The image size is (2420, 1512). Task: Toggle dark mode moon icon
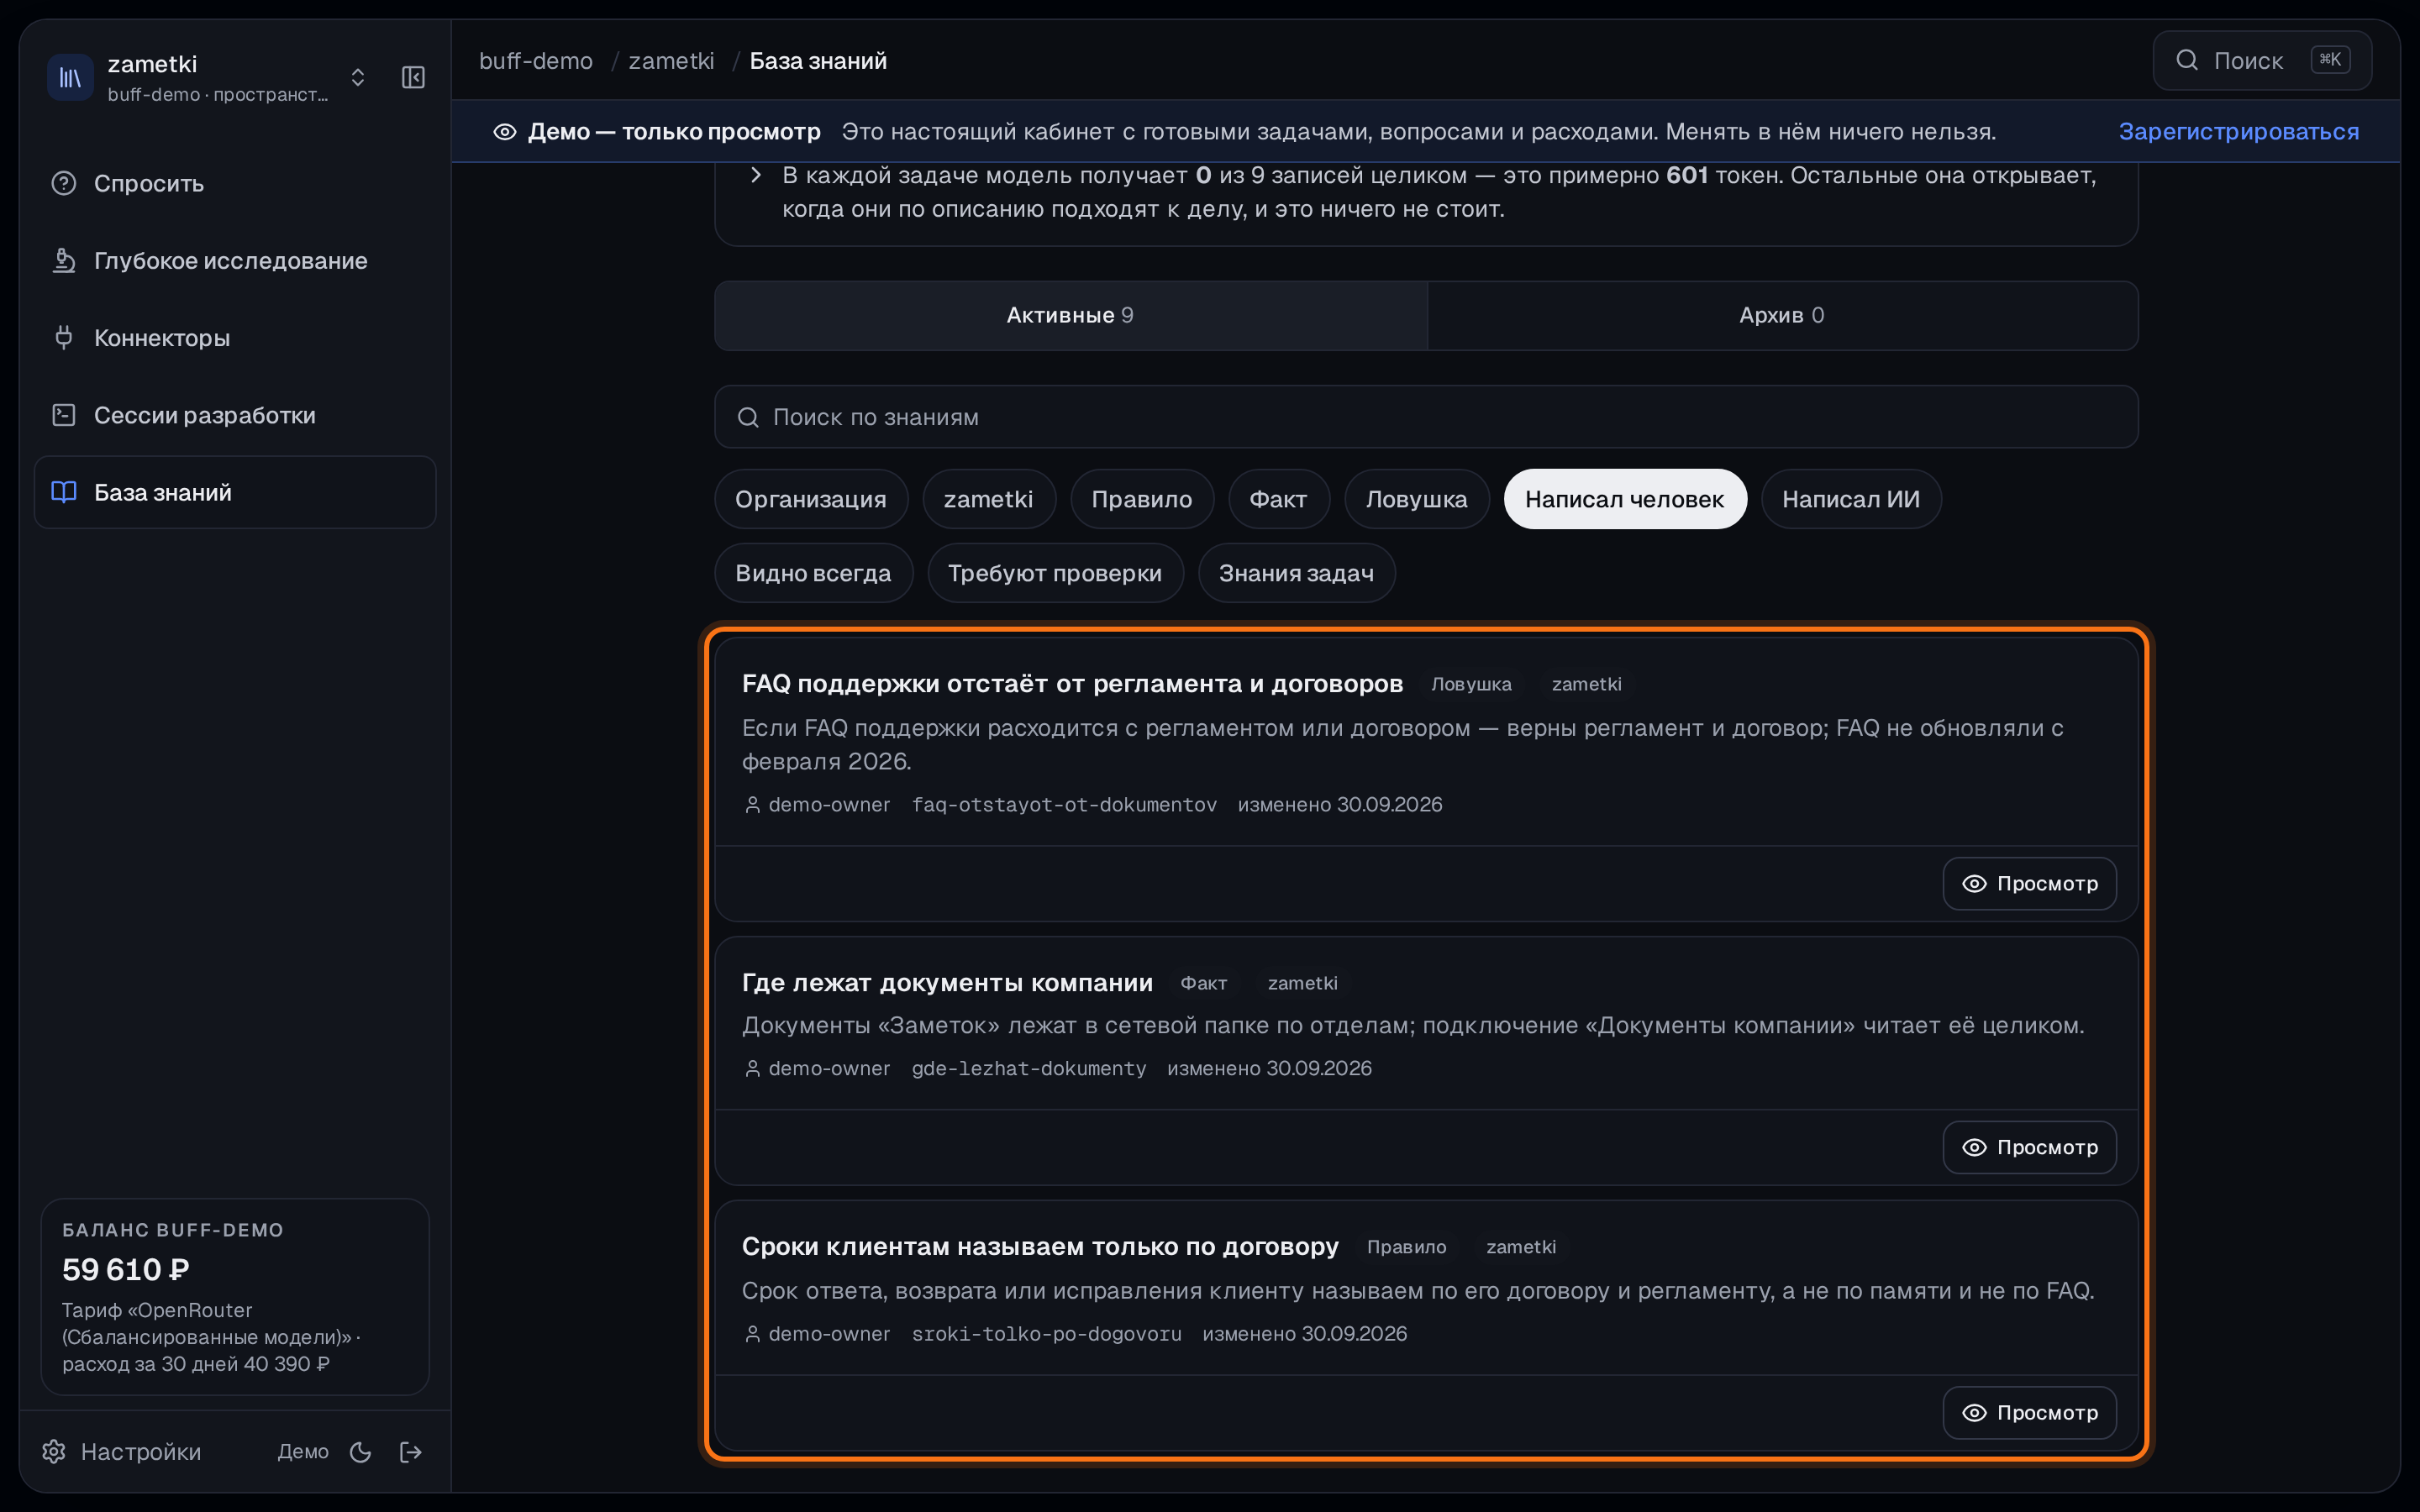tap(361, 1452)
